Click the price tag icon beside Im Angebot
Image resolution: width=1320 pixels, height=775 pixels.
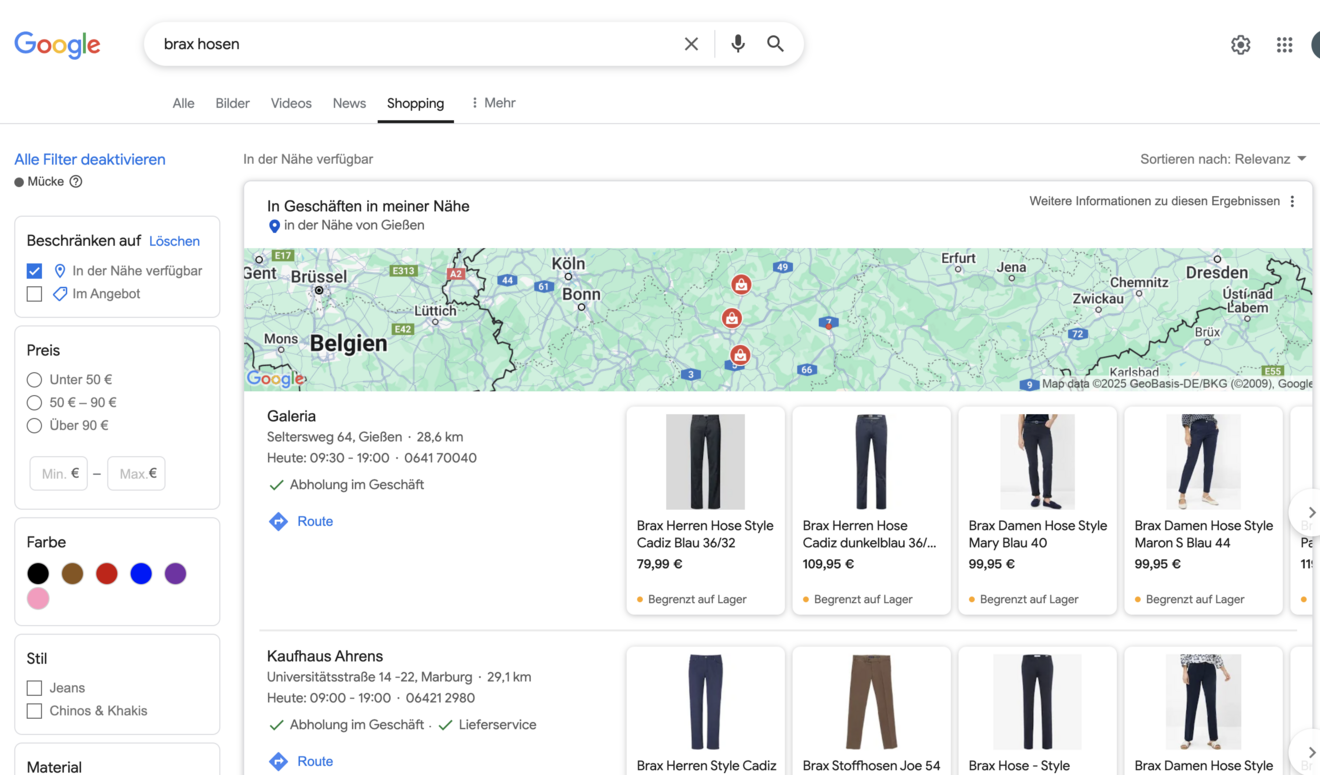[60, 294]
